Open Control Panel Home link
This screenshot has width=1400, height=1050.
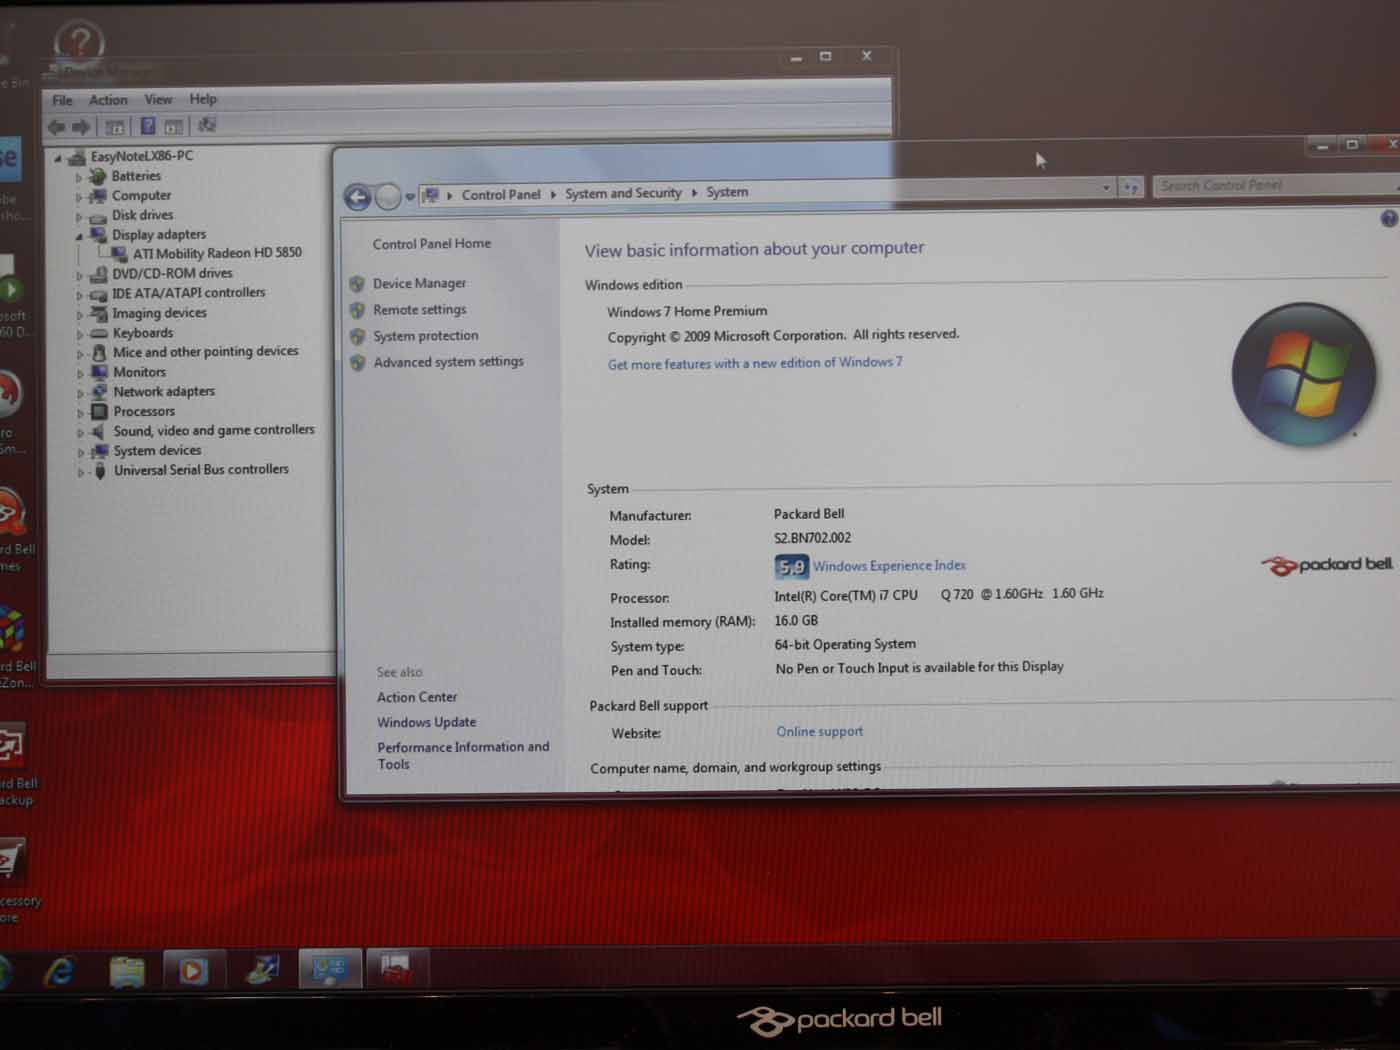432,244
